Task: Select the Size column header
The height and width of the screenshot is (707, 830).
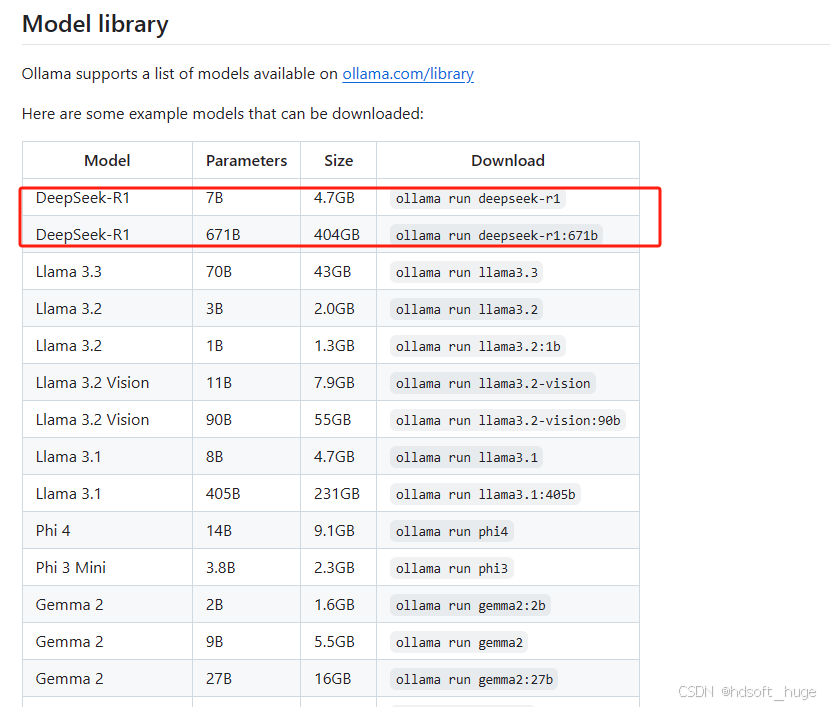Action: coord(339,160)
